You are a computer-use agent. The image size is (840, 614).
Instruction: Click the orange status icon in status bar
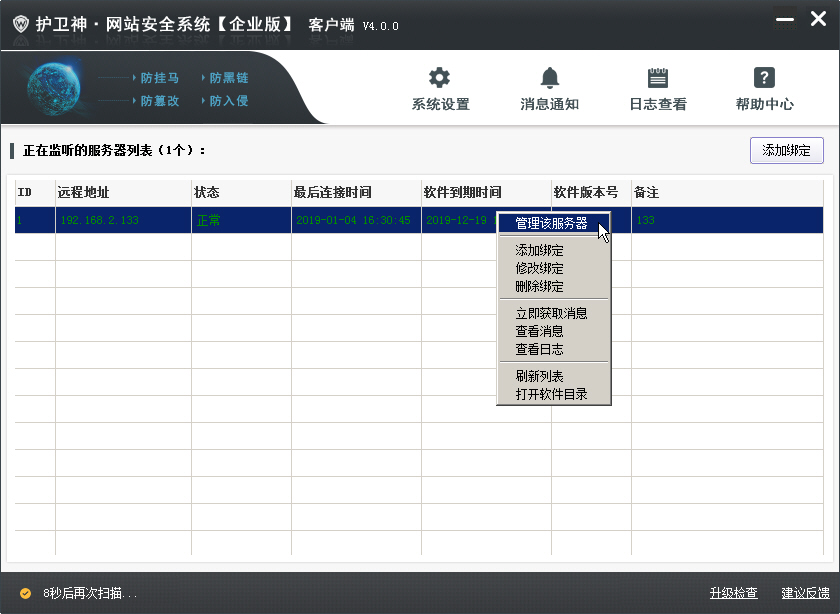tap(26, 593)
